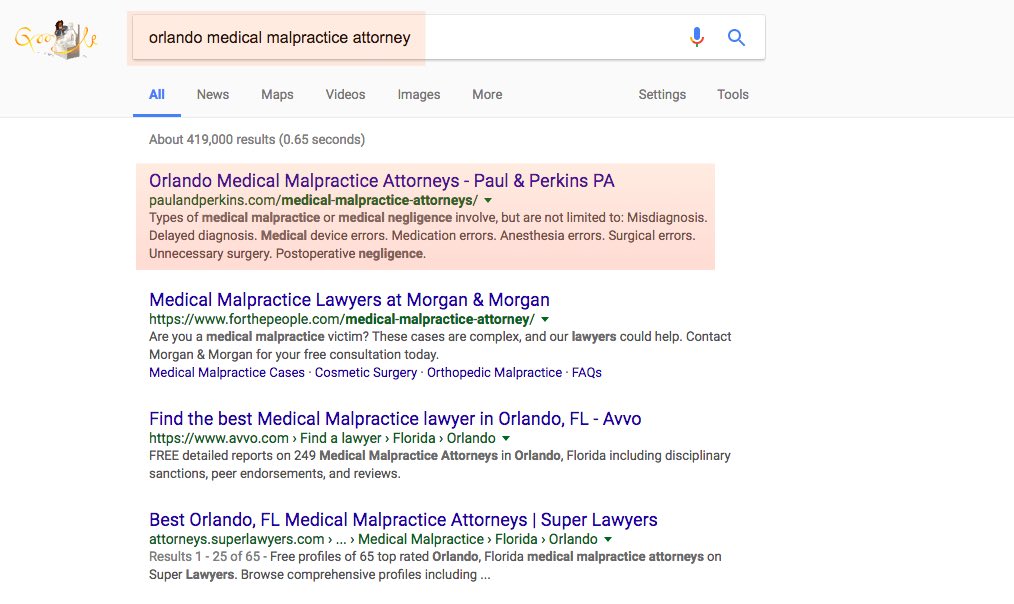This screenshot has height=604, width=1014.
Task: Click snippet 'Are you a medical malpractice victim?'
Action: click(440, 345)
